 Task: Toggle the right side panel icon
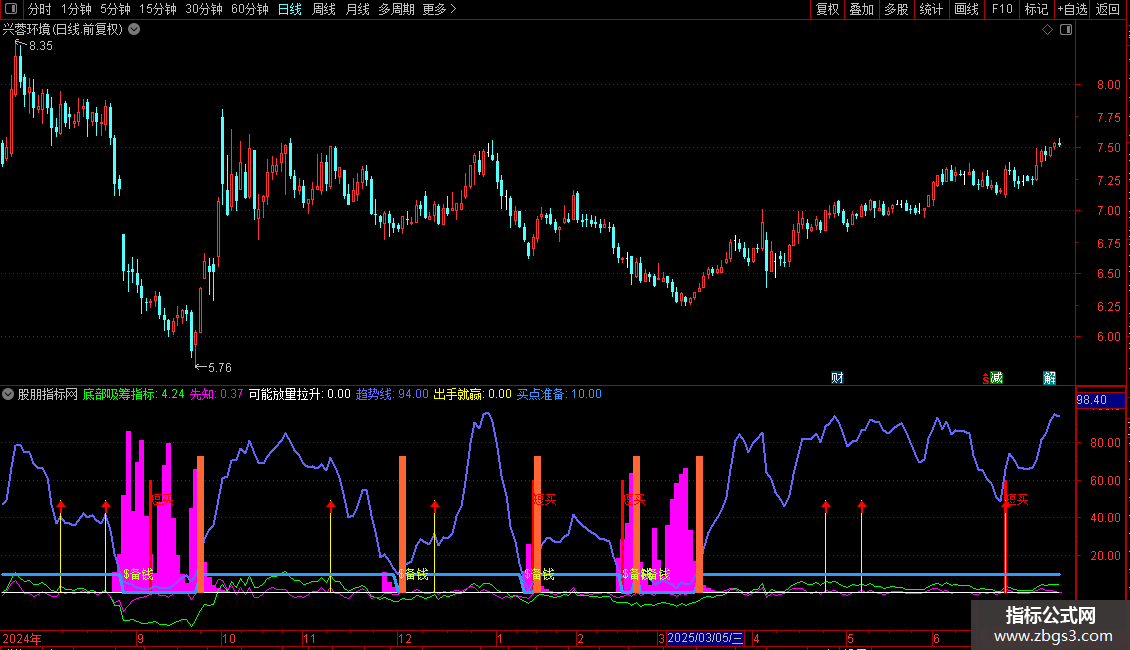click(x=1064, y=30)
